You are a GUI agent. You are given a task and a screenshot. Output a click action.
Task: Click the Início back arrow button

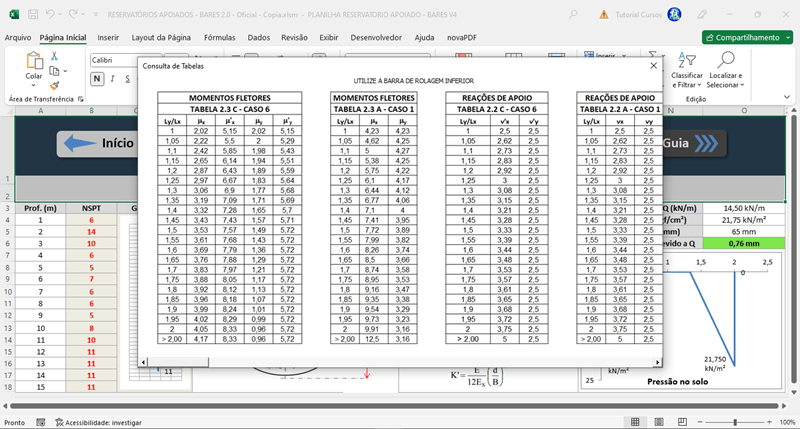click(97, 143)
